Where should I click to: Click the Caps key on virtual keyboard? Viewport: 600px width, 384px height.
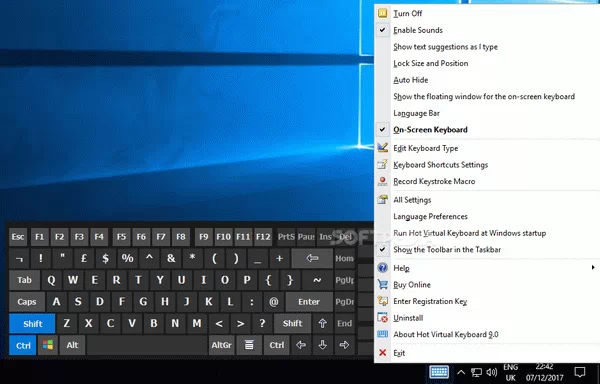[x=26, y=302]
